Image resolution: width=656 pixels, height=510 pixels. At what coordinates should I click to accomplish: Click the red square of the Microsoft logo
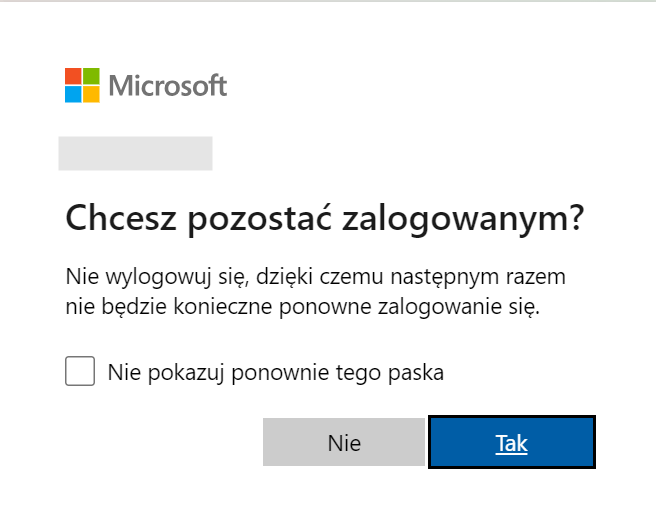pos(73,76)
